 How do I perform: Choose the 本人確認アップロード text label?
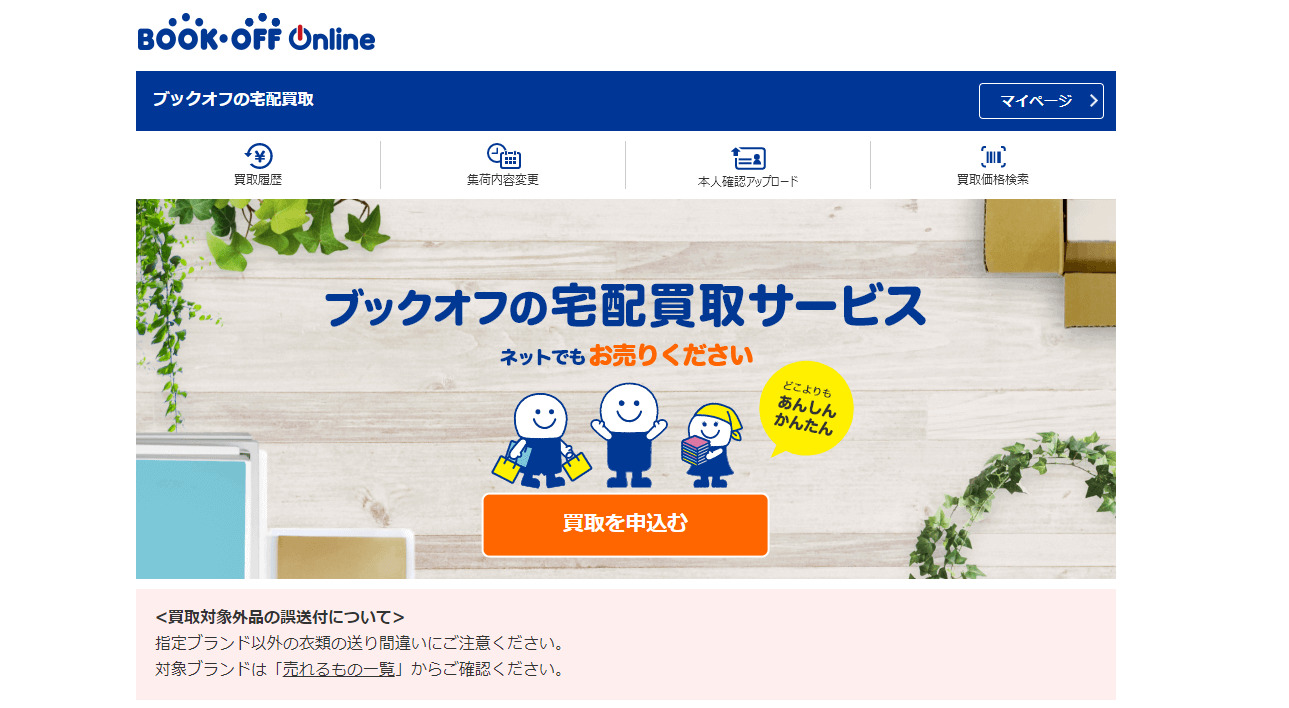pos(748,182)
